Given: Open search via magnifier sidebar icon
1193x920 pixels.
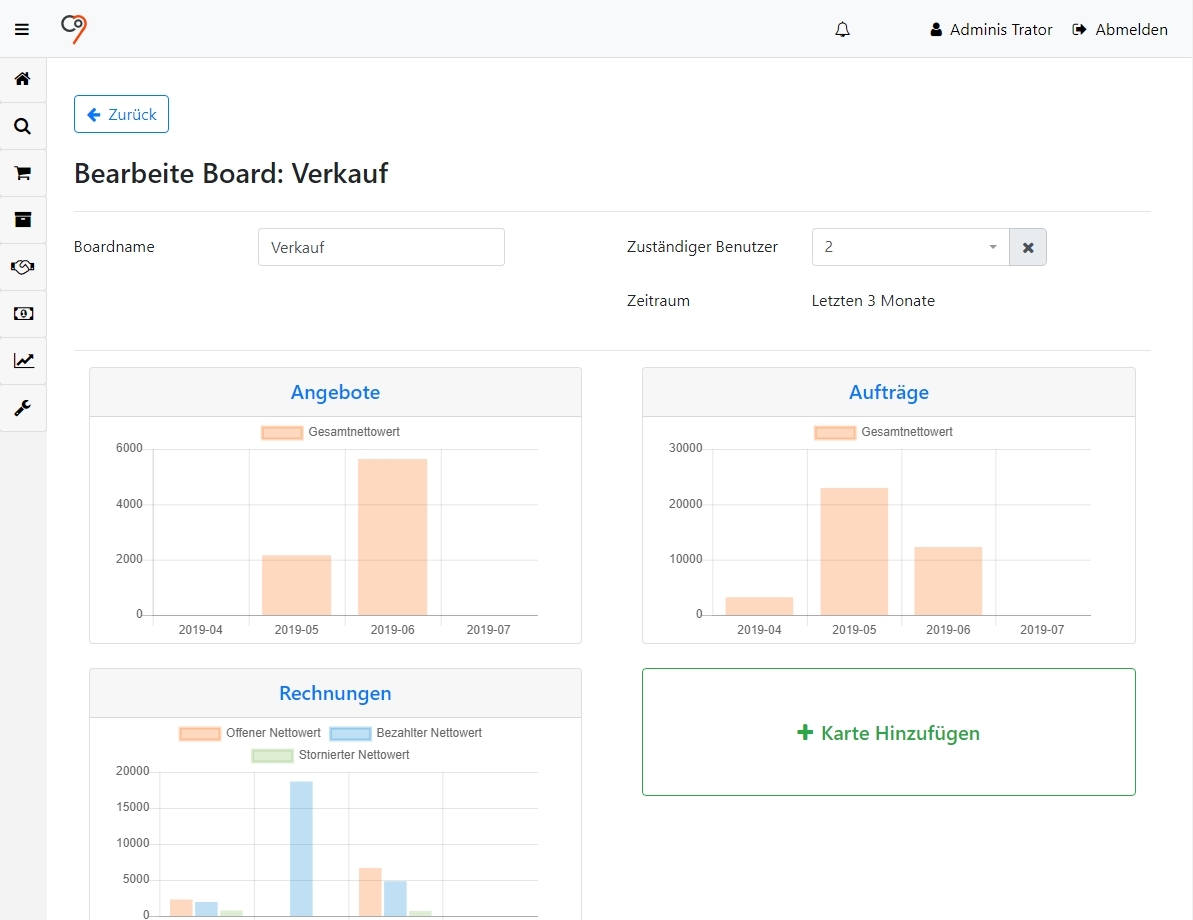Looking at the screenshot, I should coord(22,126).
